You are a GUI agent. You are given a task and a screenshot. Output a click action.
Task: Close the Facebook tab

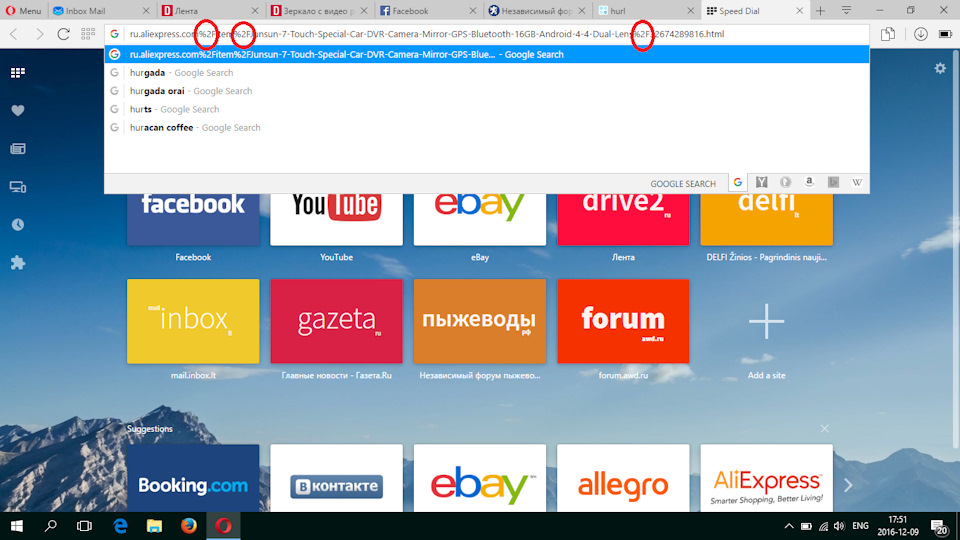click(x=473, y=11)
